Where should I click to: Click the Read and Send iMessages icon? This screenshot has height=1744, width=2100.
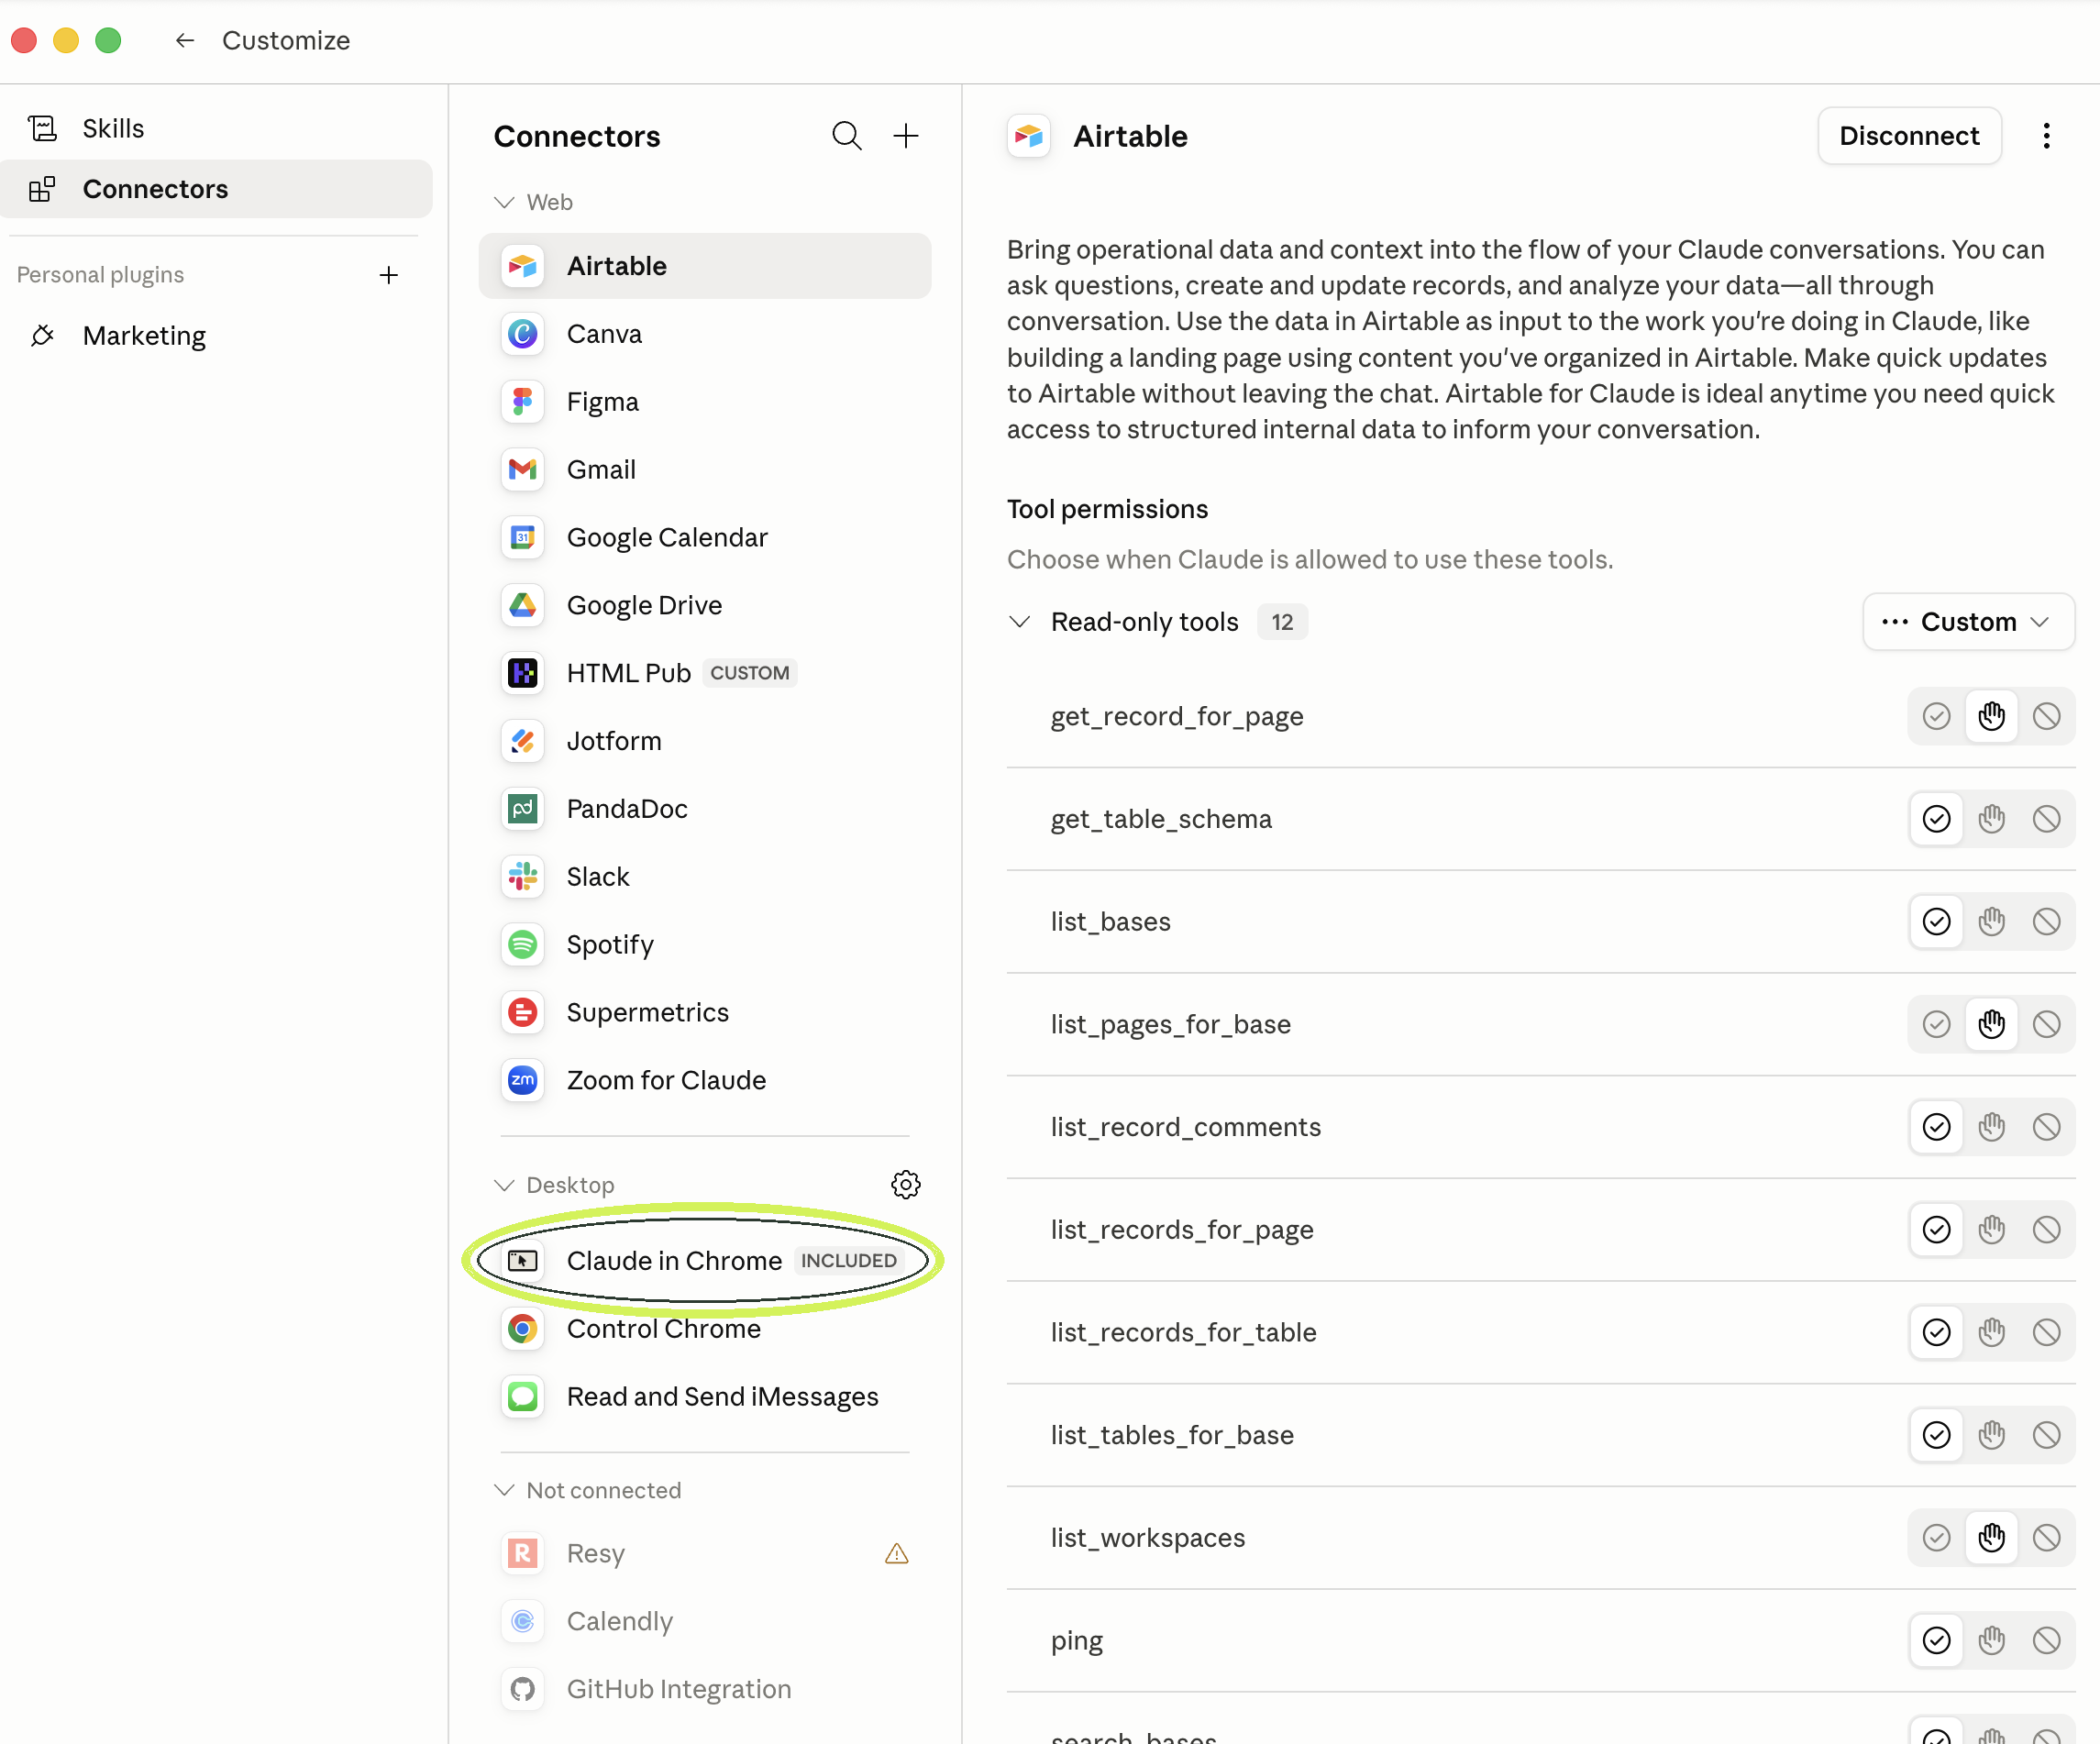(x=523, y=1397)
